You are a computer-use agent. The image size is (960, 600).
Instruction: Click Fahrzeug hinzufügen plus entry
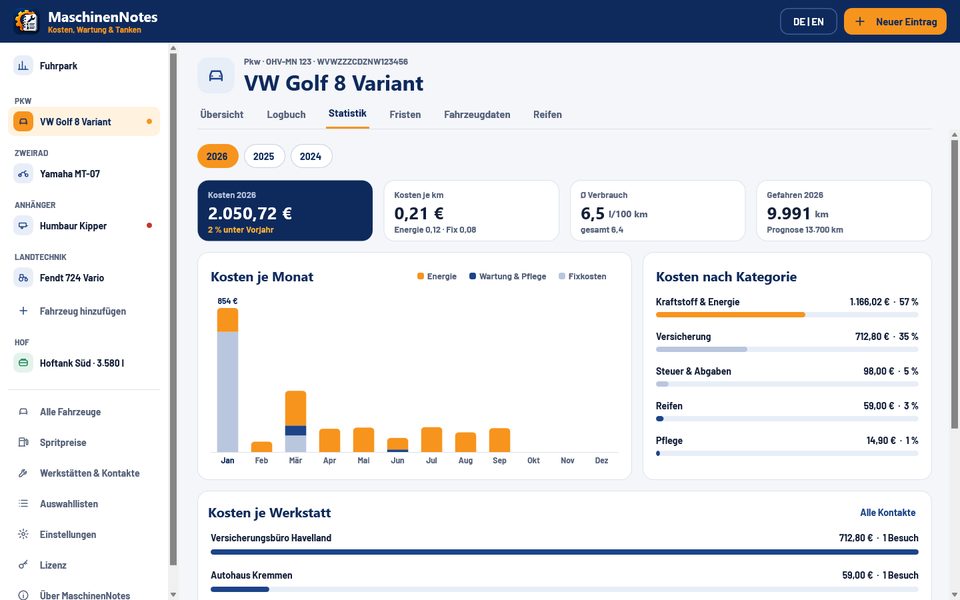(x=83, y=311)
